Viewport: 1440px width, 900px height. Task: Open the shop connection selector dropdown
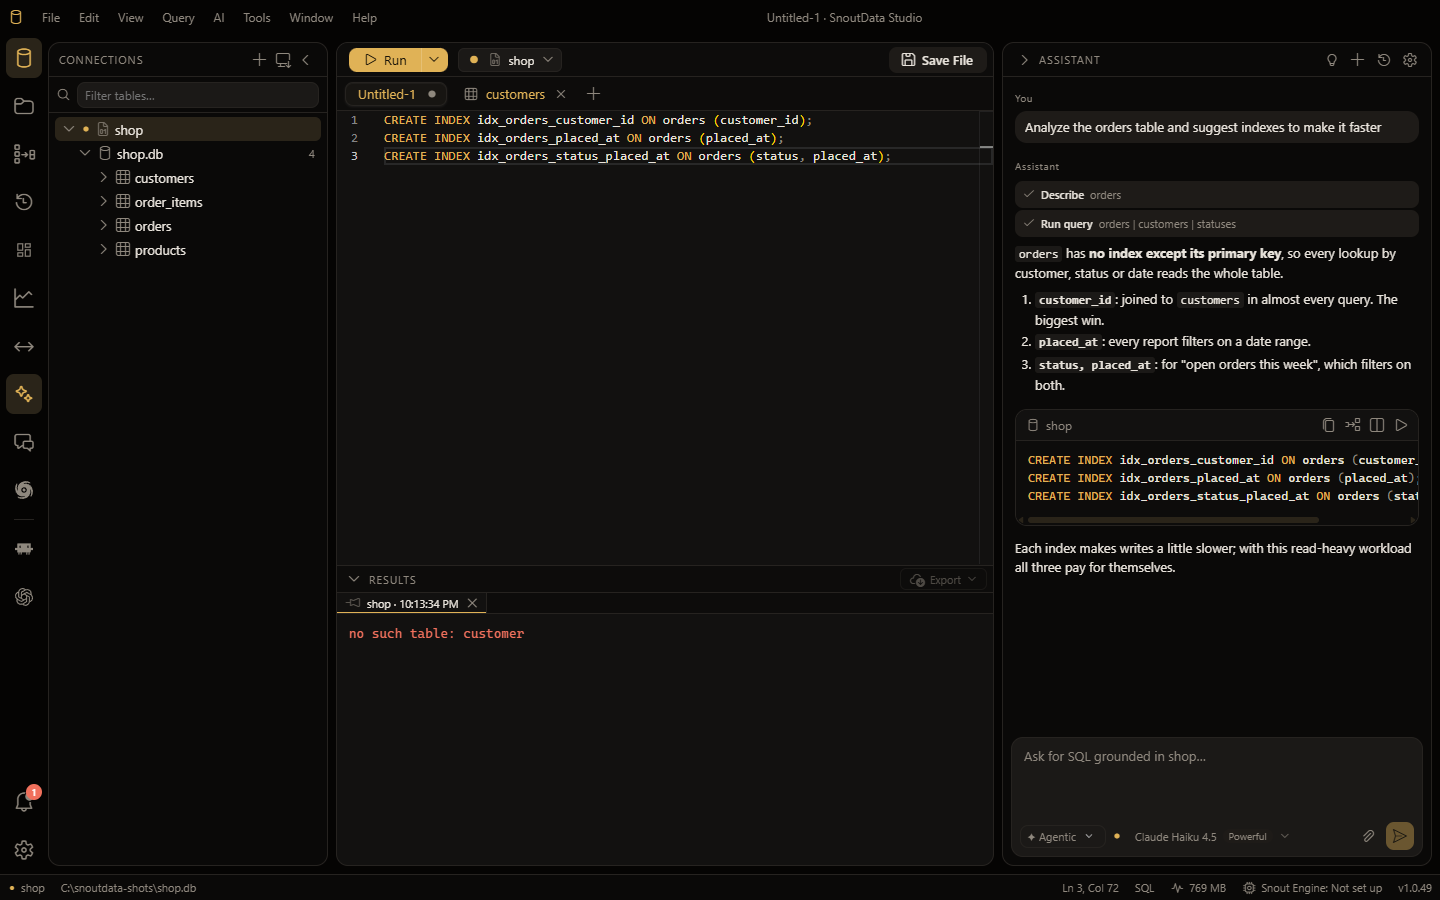[x=510, y=60]
